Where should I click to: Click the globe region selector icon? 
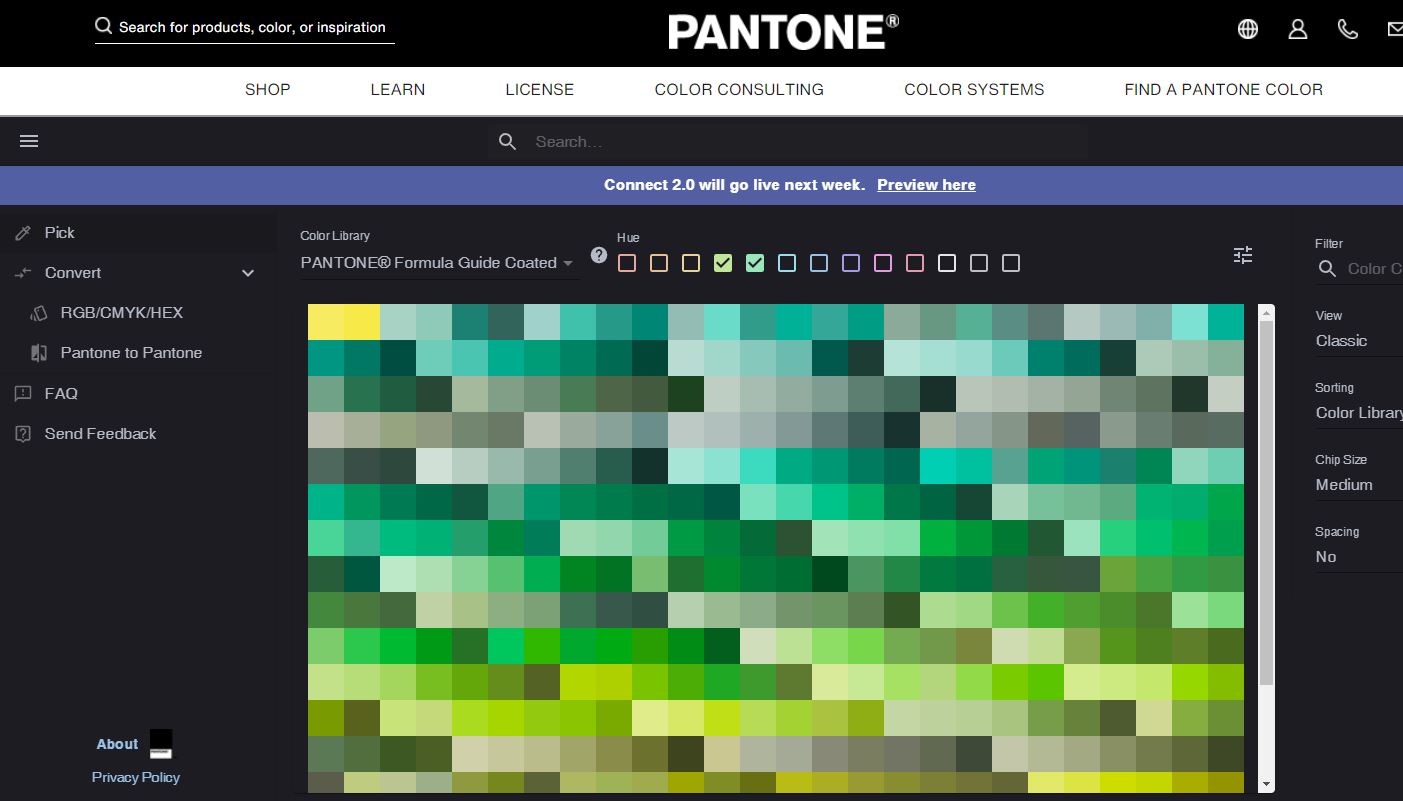(1248, 30)
